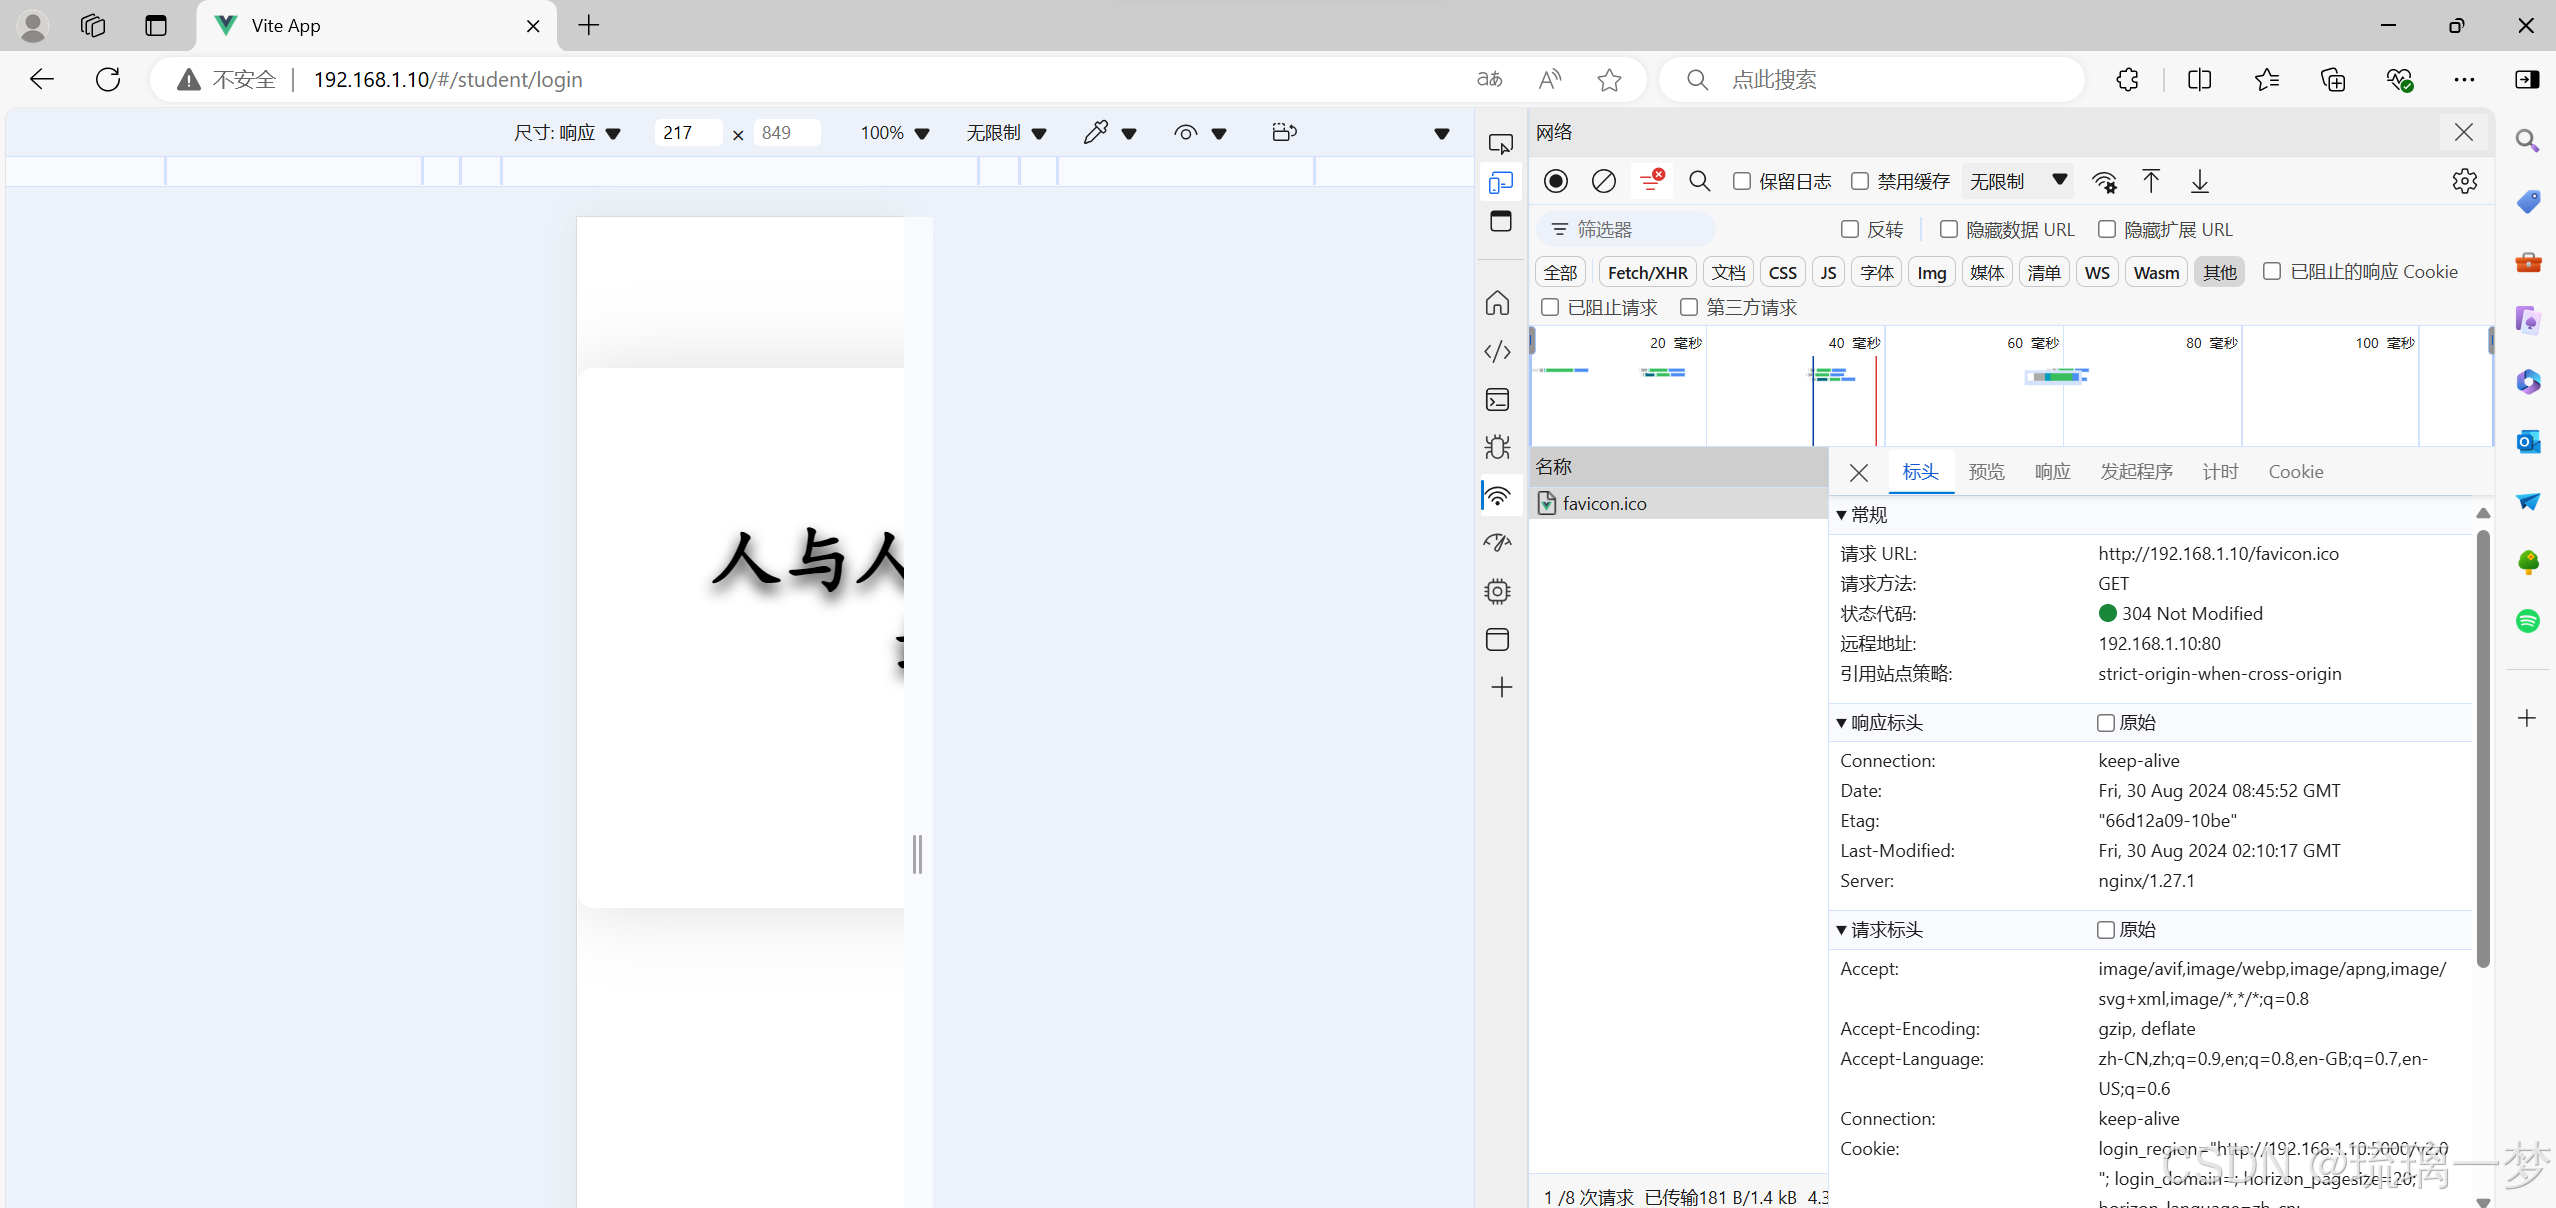
Task: Click the request details vertical scrollbar
Action: coord(2482,750)
